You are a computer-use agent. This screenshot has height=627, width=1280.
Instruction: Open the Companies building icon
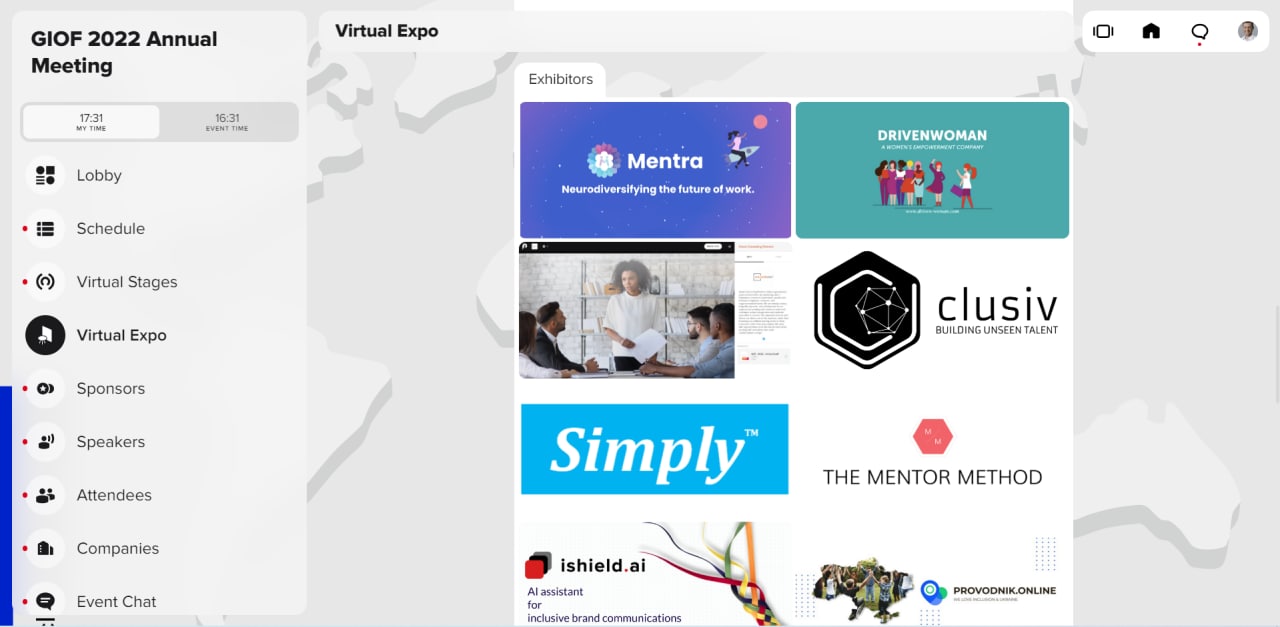click(45, 548)
